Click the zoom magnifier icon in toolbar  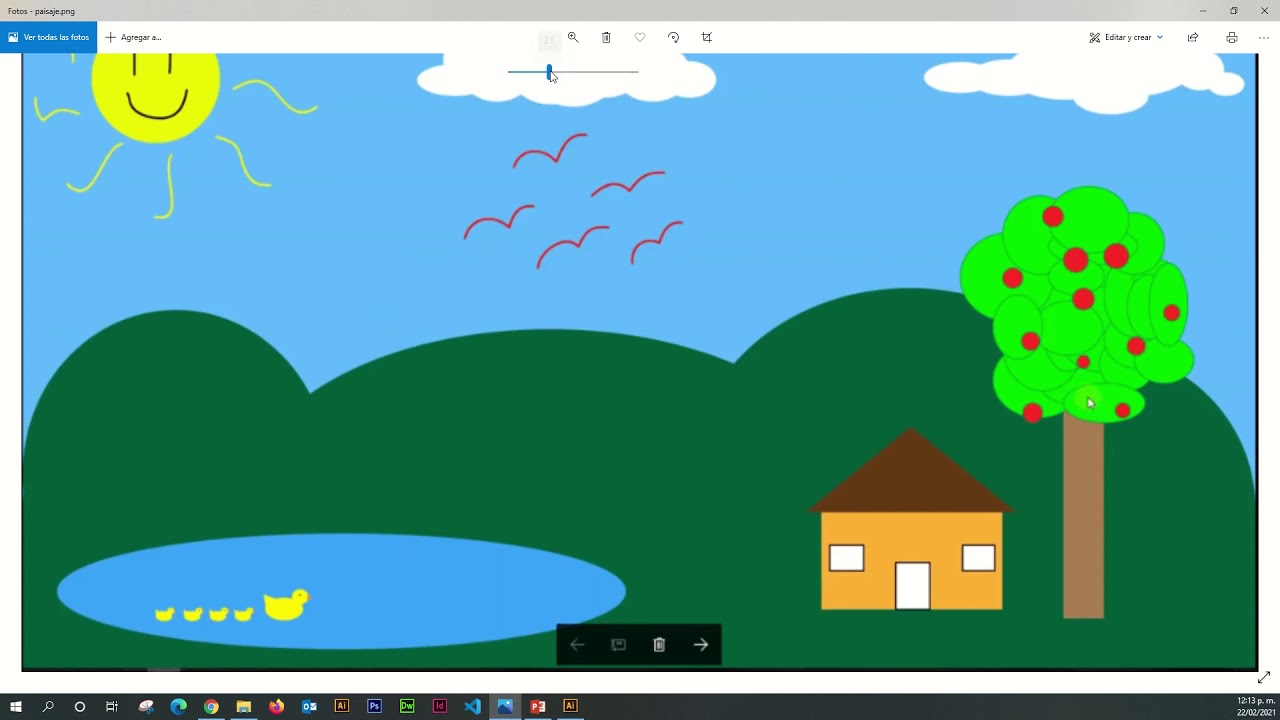click(x=573, y=37)
